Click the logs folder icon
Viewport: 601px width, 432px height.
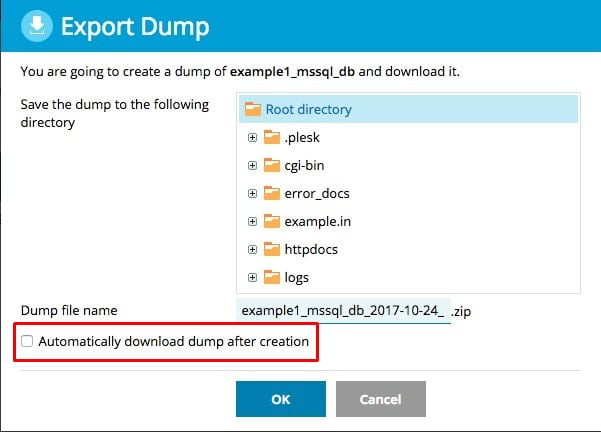pyautogui.click(x=272, y=277)
